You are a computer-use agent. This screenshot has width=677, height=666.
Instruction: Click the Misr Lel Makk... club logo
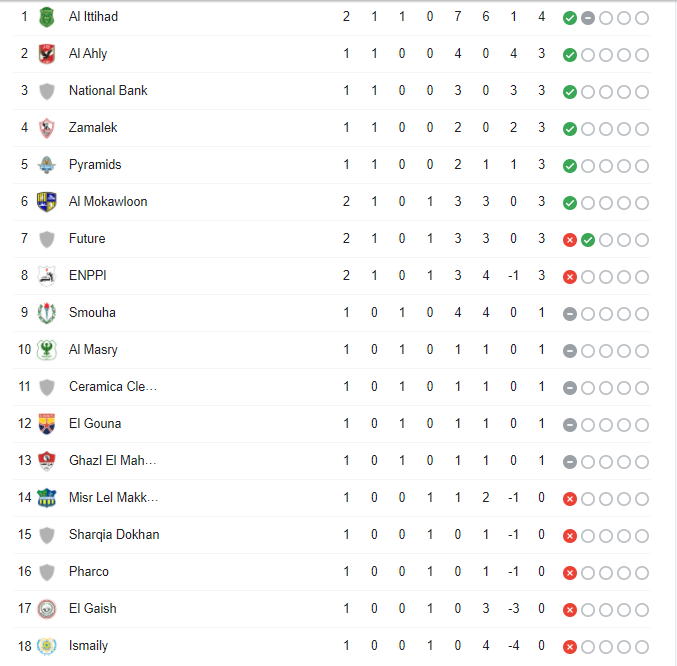pos(47,498)
